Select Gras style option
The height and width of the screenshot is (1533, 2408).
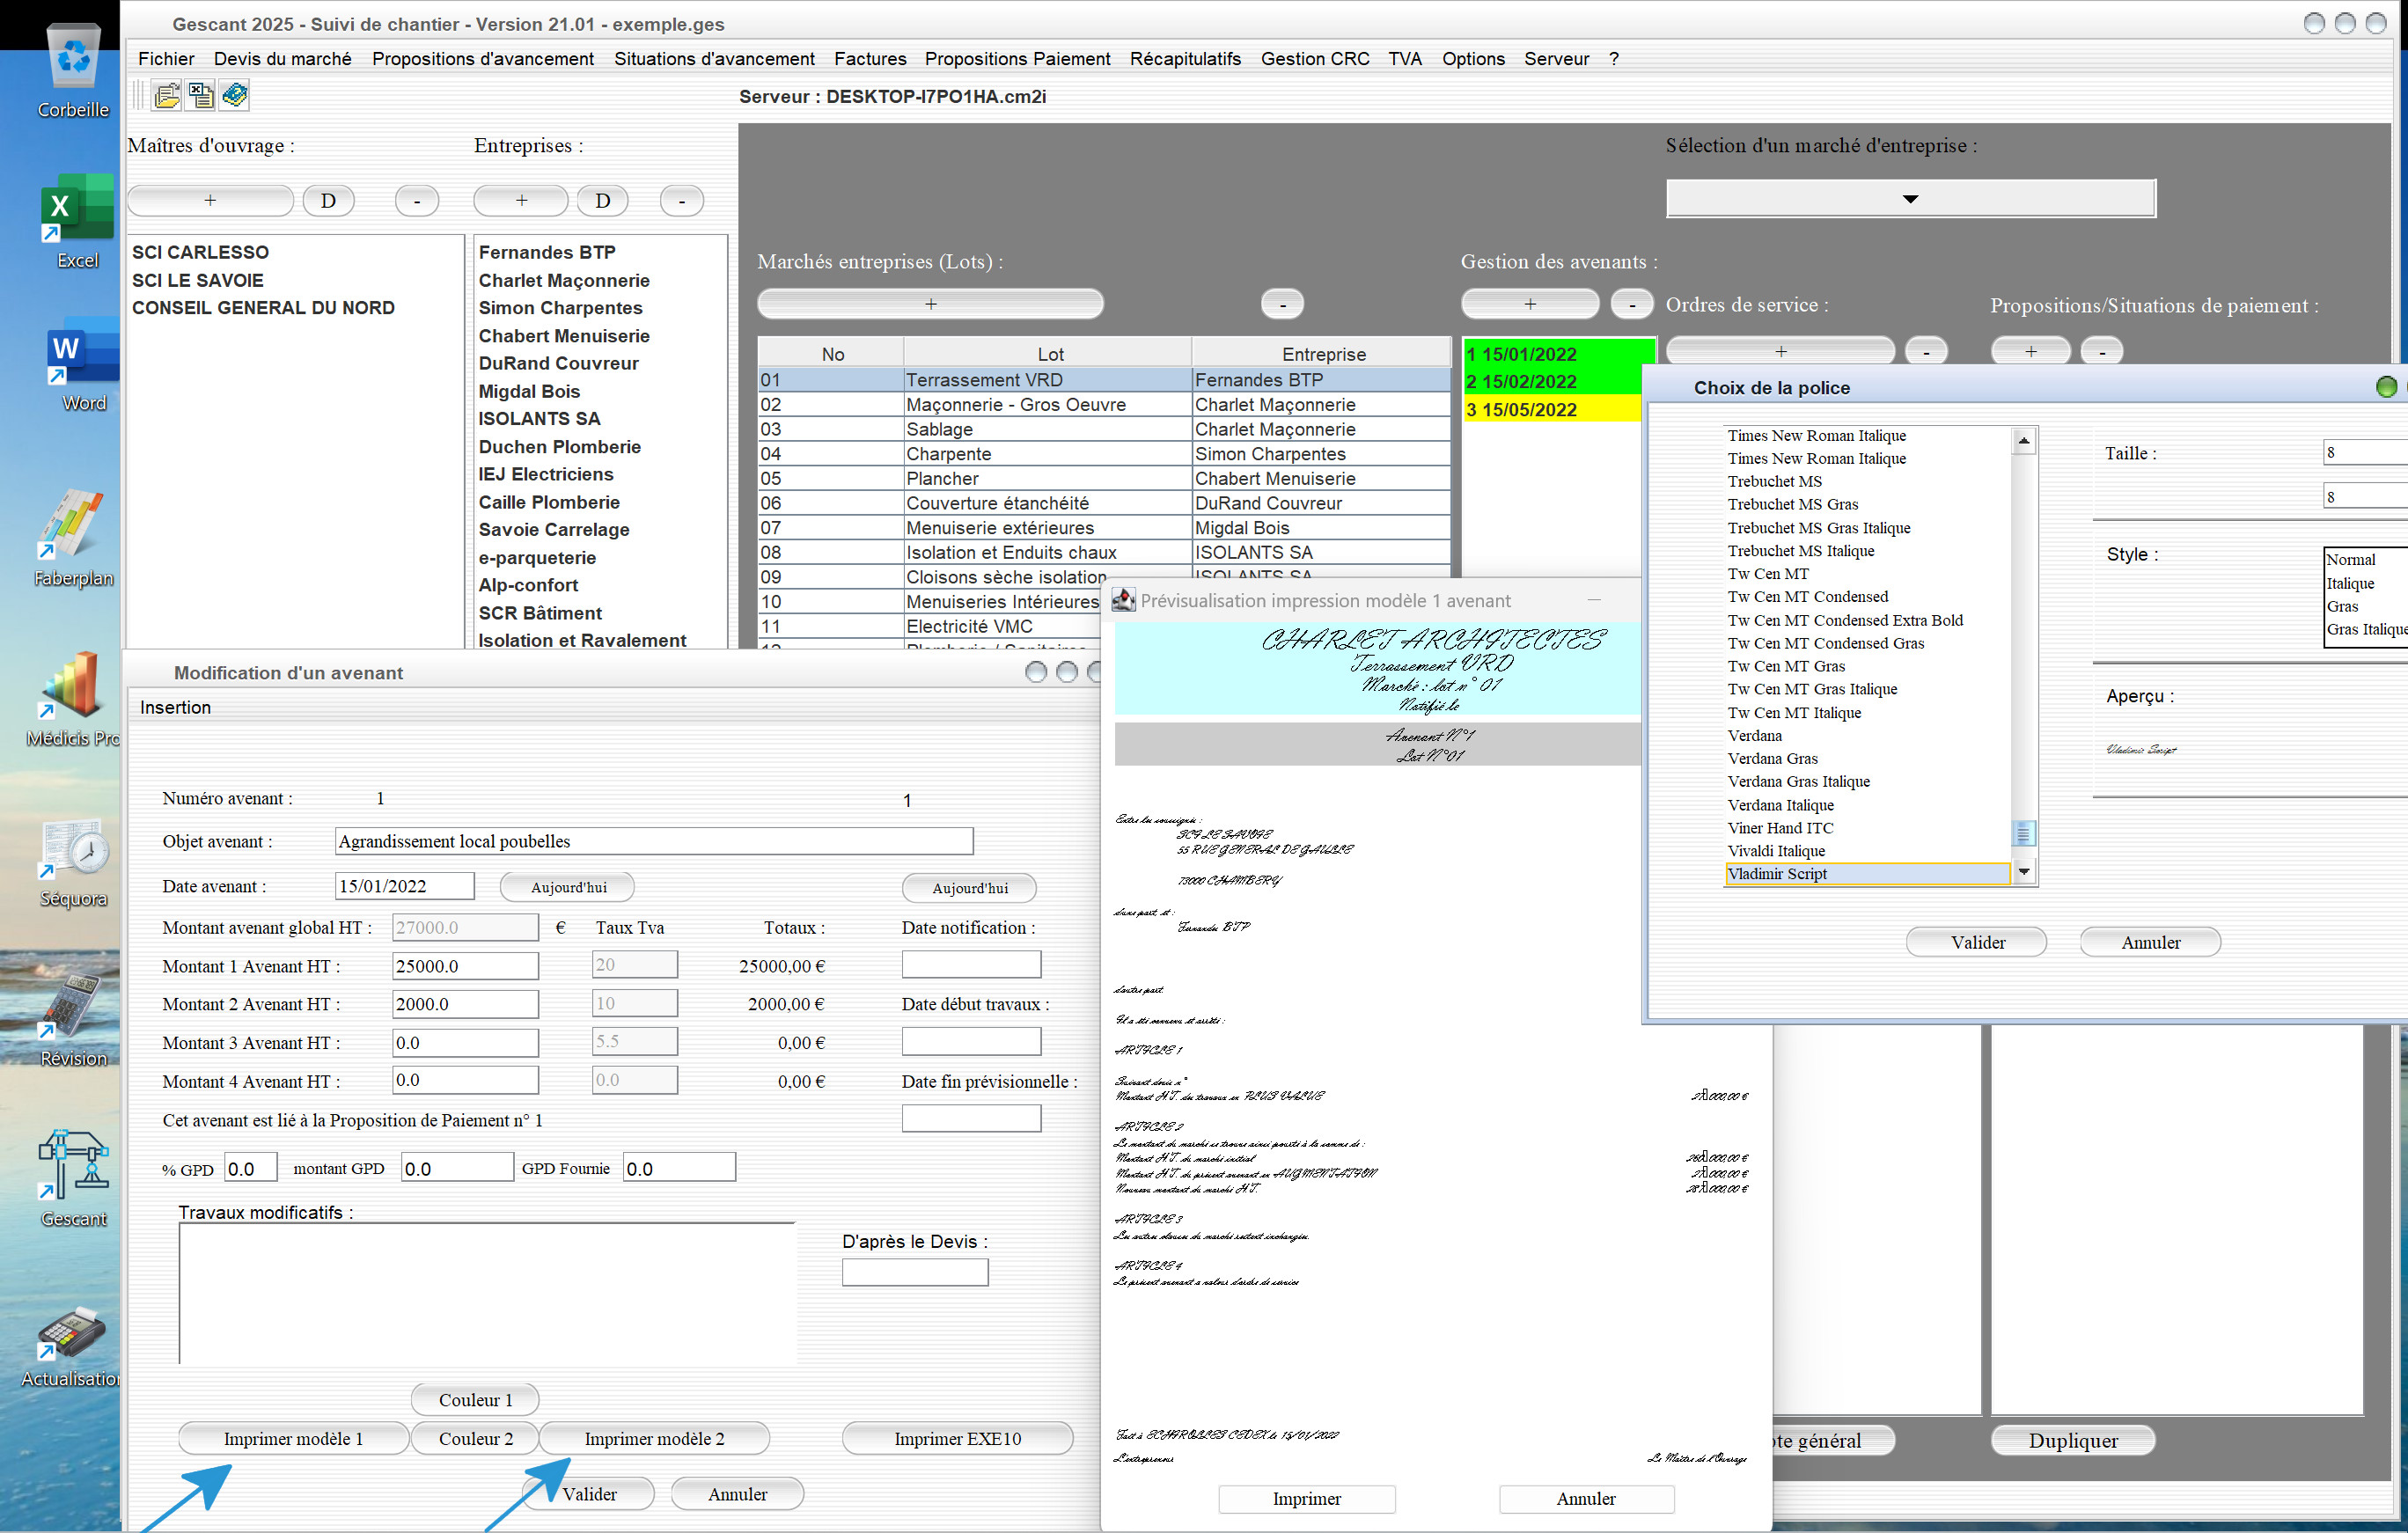[x=2342, y=606]
